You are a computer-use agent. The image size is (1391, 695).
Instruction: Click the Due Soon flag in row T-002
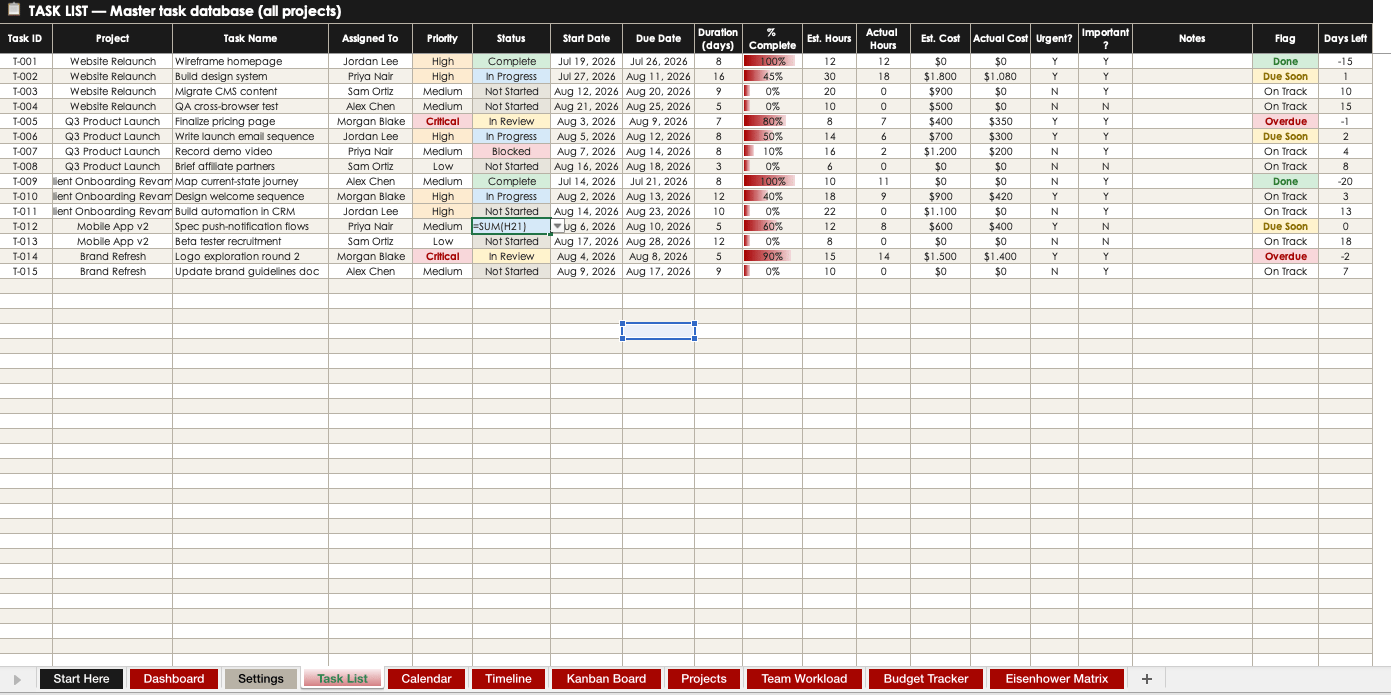click(x=1285, y=77)
